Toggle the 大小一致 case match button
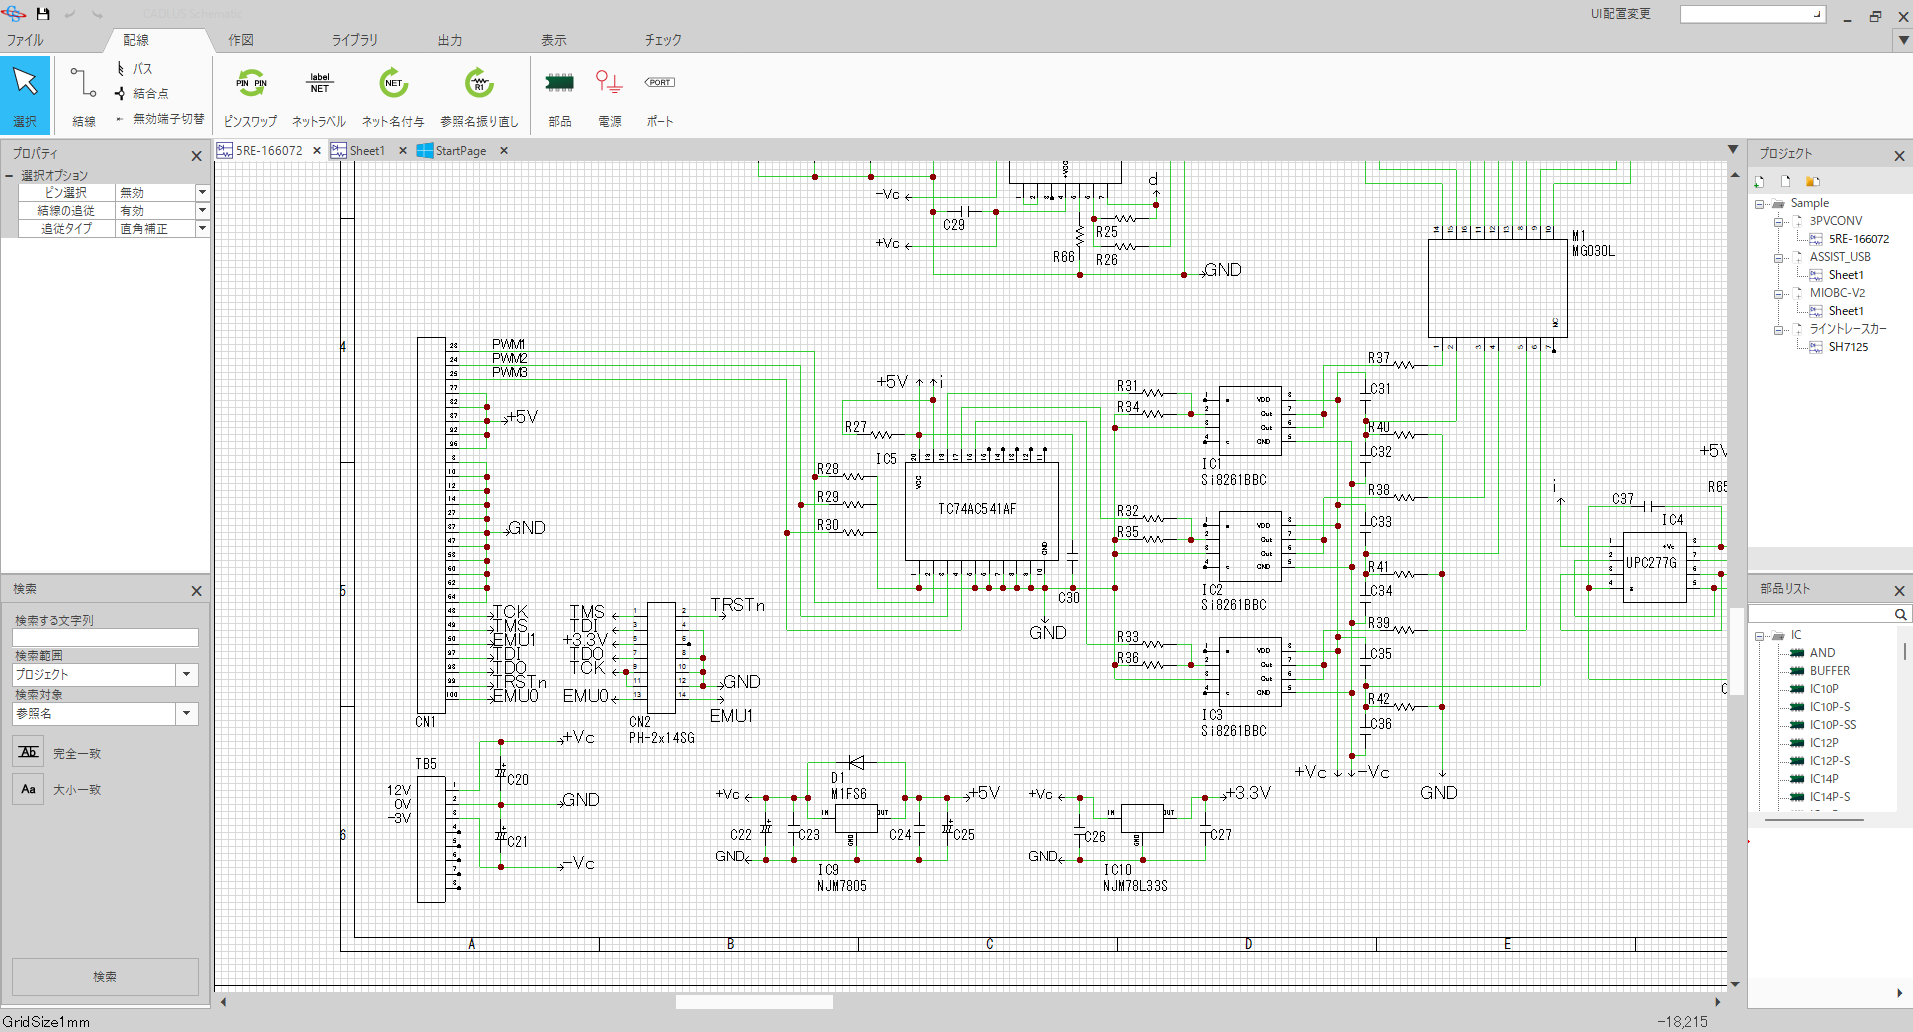Viewport: 1913px width, 1032px height. [x=28, y=789]
